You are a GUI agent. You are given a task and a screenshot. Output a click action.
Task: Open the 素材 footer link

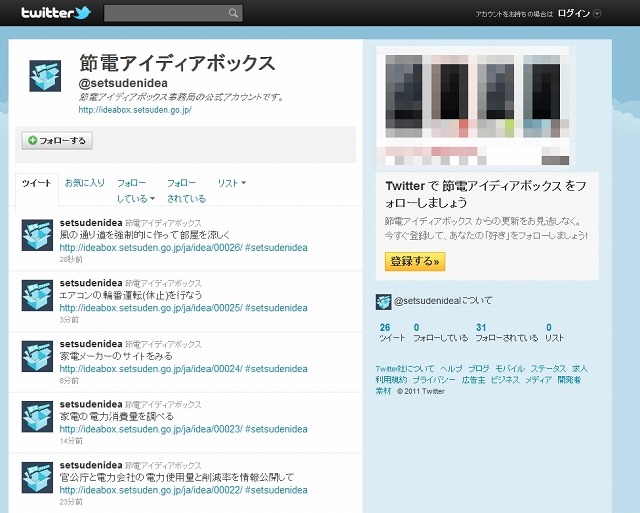[x=383, y=391]
